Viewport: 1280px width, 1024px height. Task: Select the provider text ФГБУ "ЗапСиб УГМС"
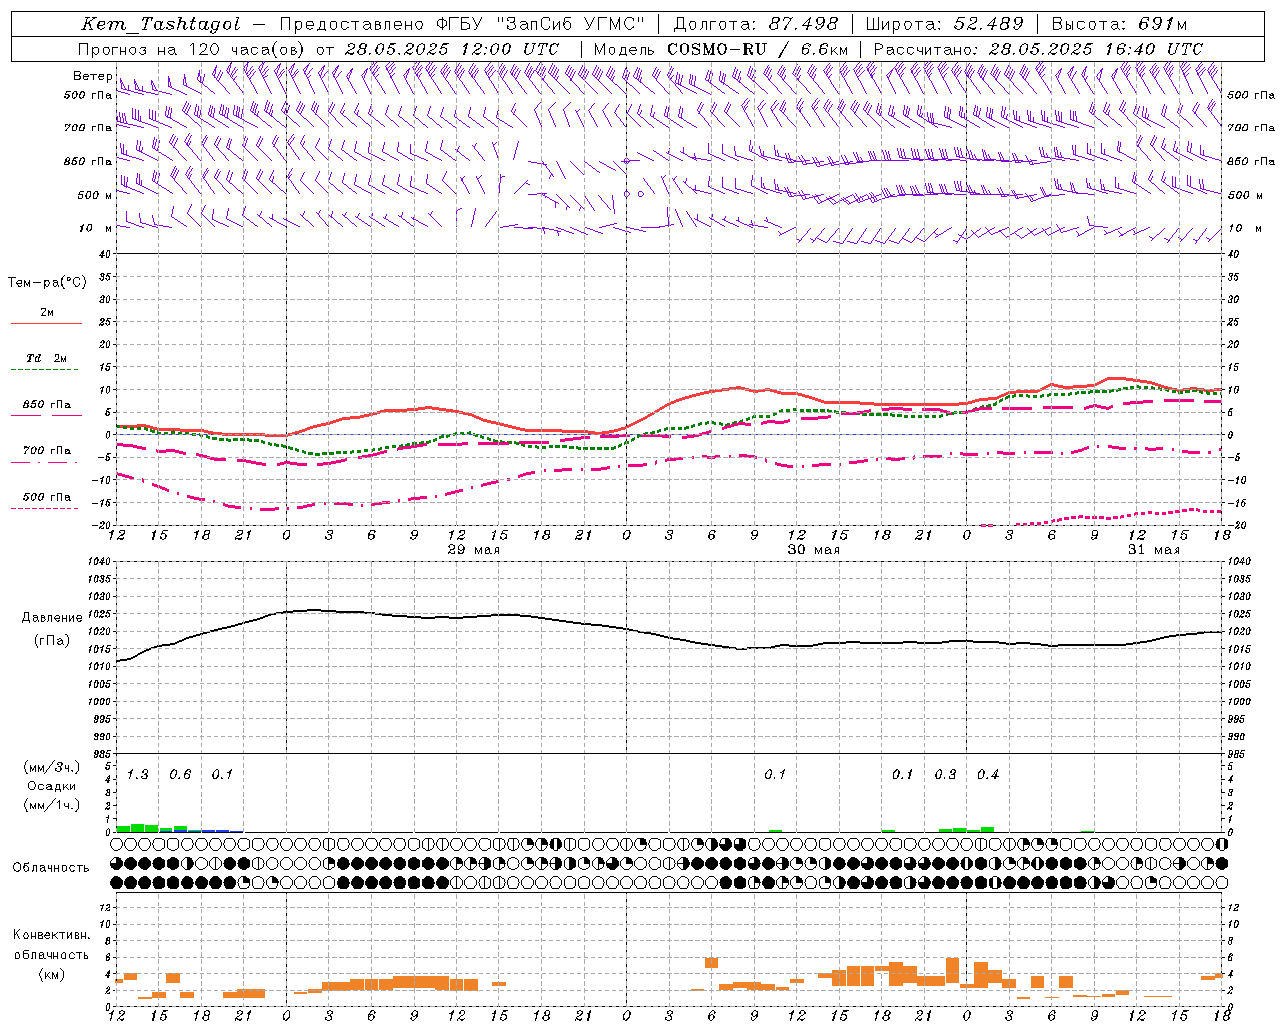point(538,24)
